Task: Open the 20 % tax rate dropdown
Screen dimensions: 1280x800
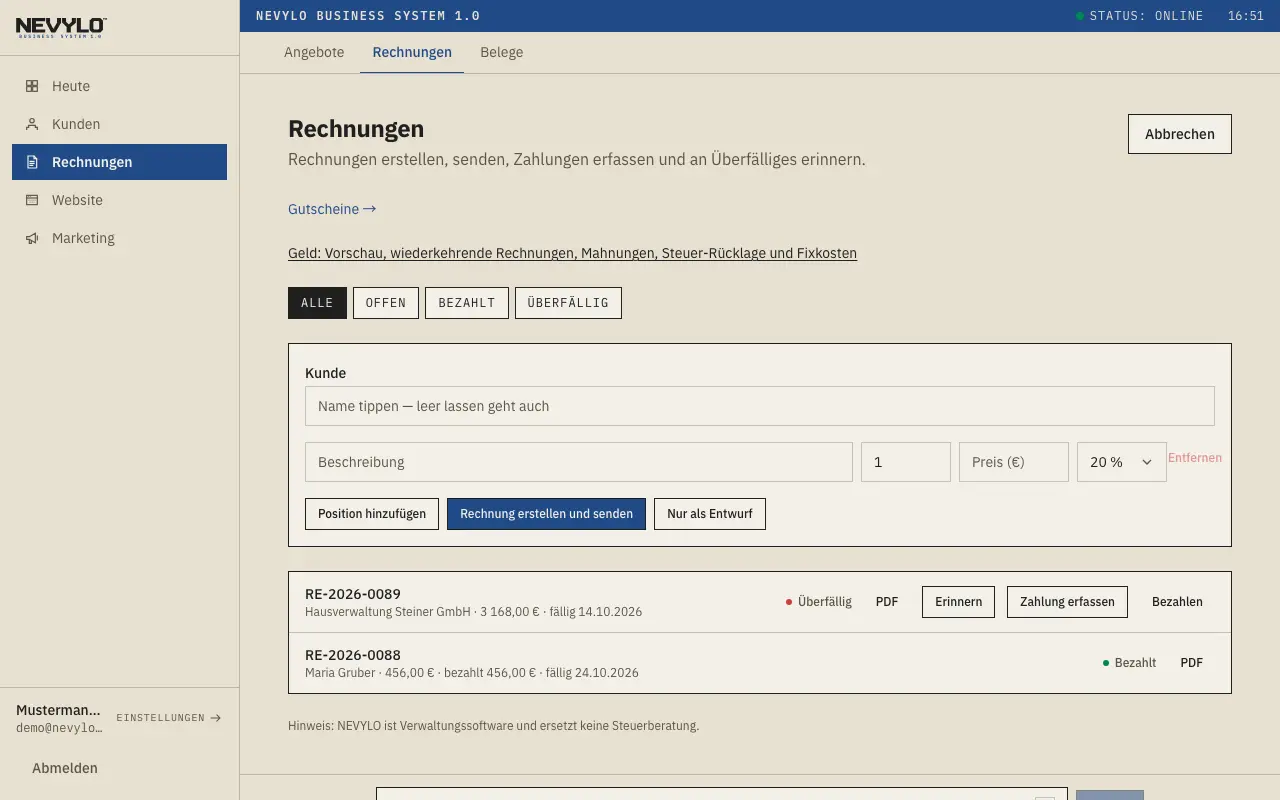Action: (1121, 462)
